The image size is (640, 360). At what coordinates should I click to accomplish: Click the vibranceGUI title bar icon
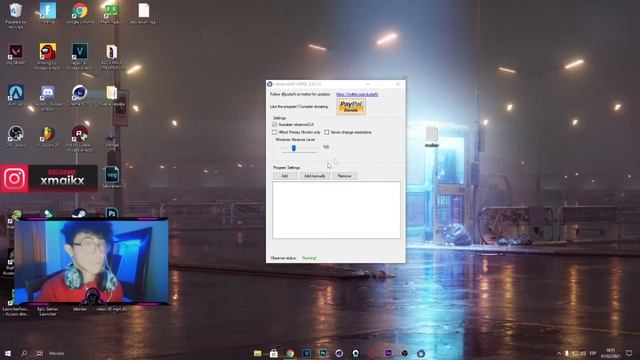tap(270, 84)
